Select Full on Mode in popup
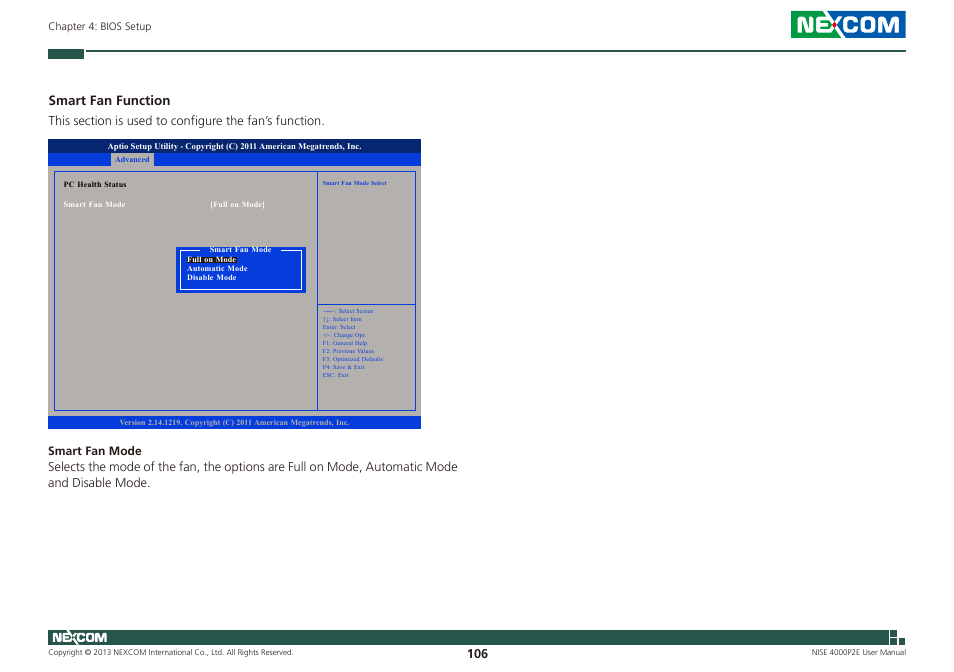 (x=211, y=260)
